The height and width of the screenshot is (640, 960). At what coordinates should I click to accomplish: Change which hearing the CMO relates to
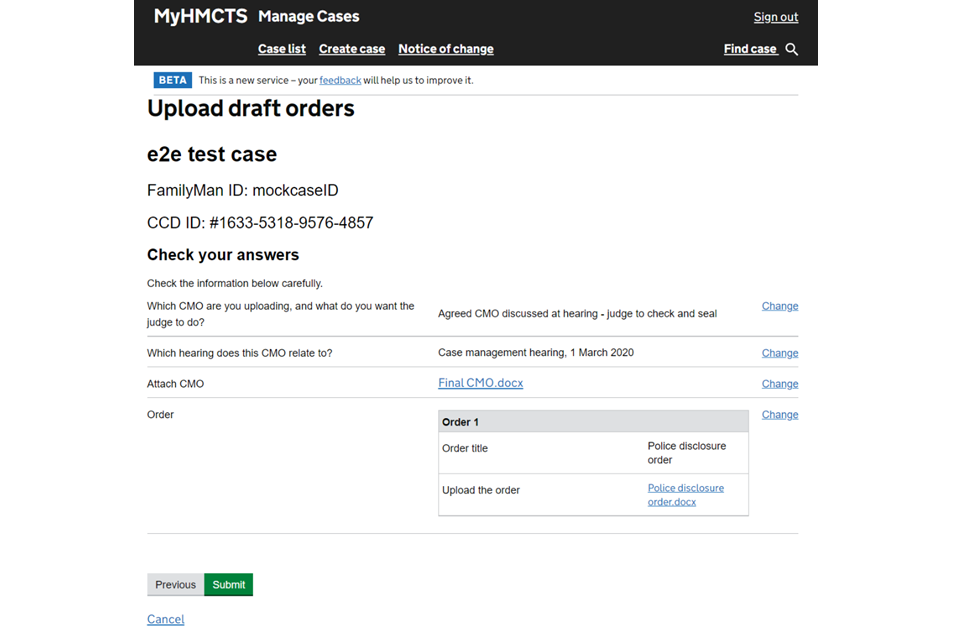coord(779,353)
